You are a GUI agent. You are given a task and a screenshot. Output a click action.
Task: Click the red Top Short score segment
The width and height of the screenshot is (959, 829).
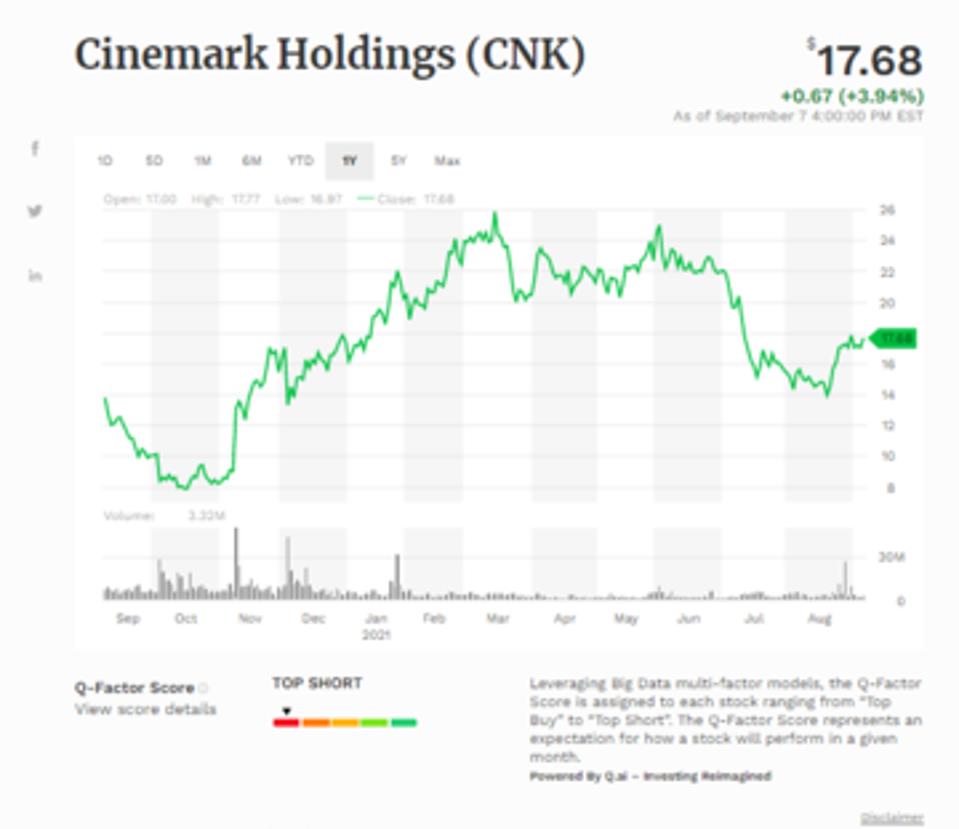click(286, 722)
